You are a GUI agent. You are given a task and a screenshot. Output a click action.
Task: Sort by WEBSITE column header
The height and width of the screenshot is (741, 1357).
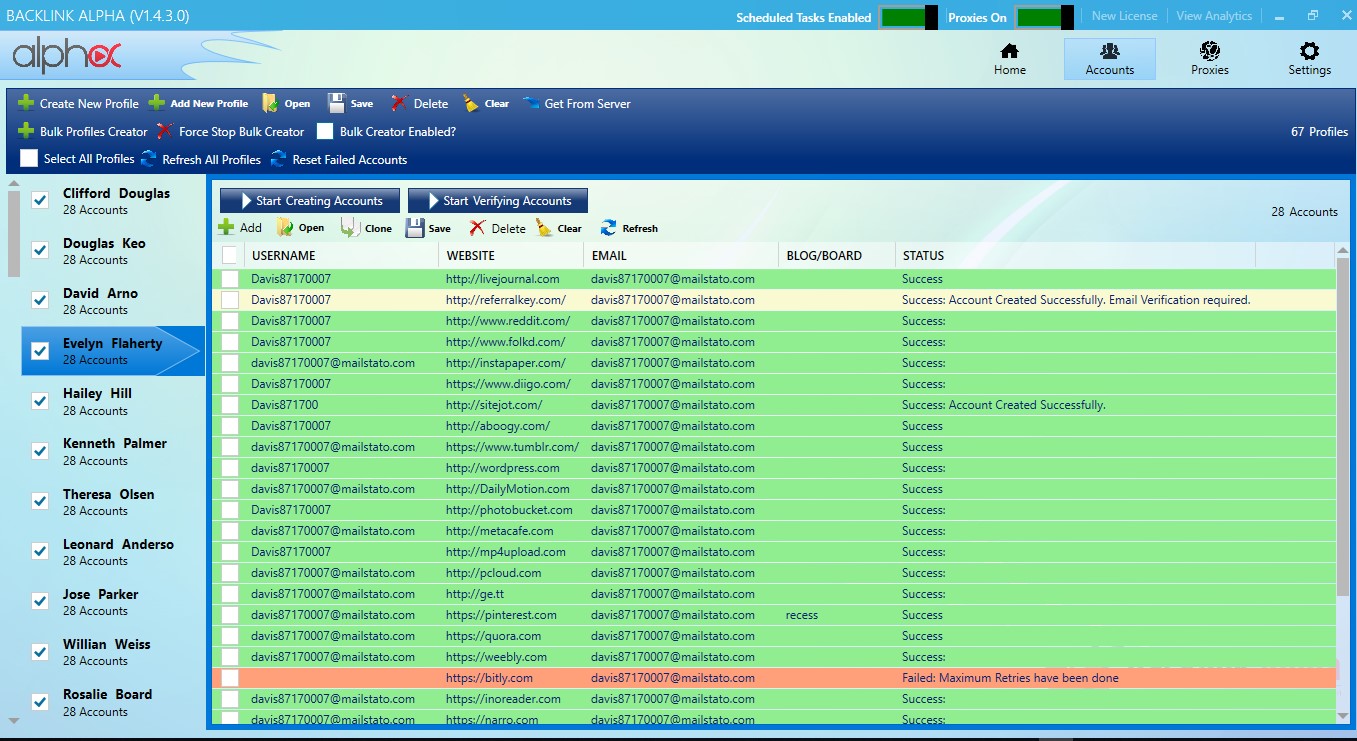(x=511, y=255)
